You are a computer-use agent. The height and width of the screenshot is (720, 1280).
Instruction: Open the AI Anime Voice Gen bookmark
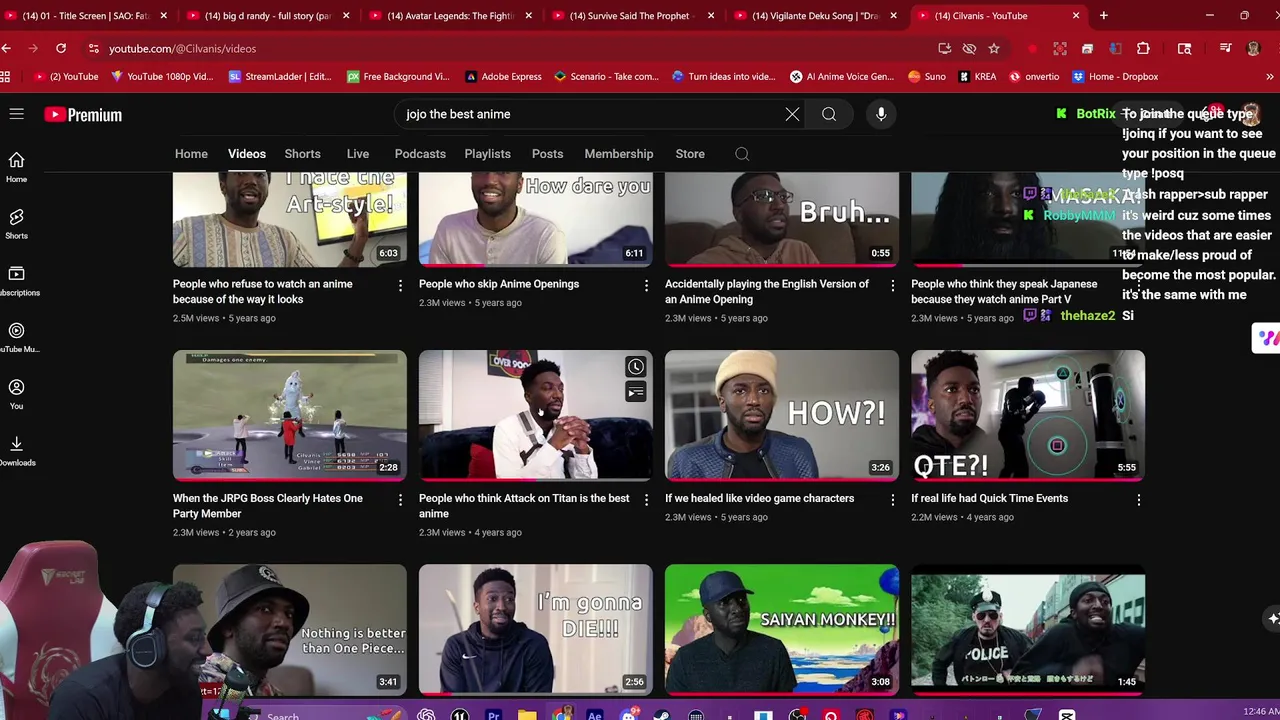[x=841, y=76]
